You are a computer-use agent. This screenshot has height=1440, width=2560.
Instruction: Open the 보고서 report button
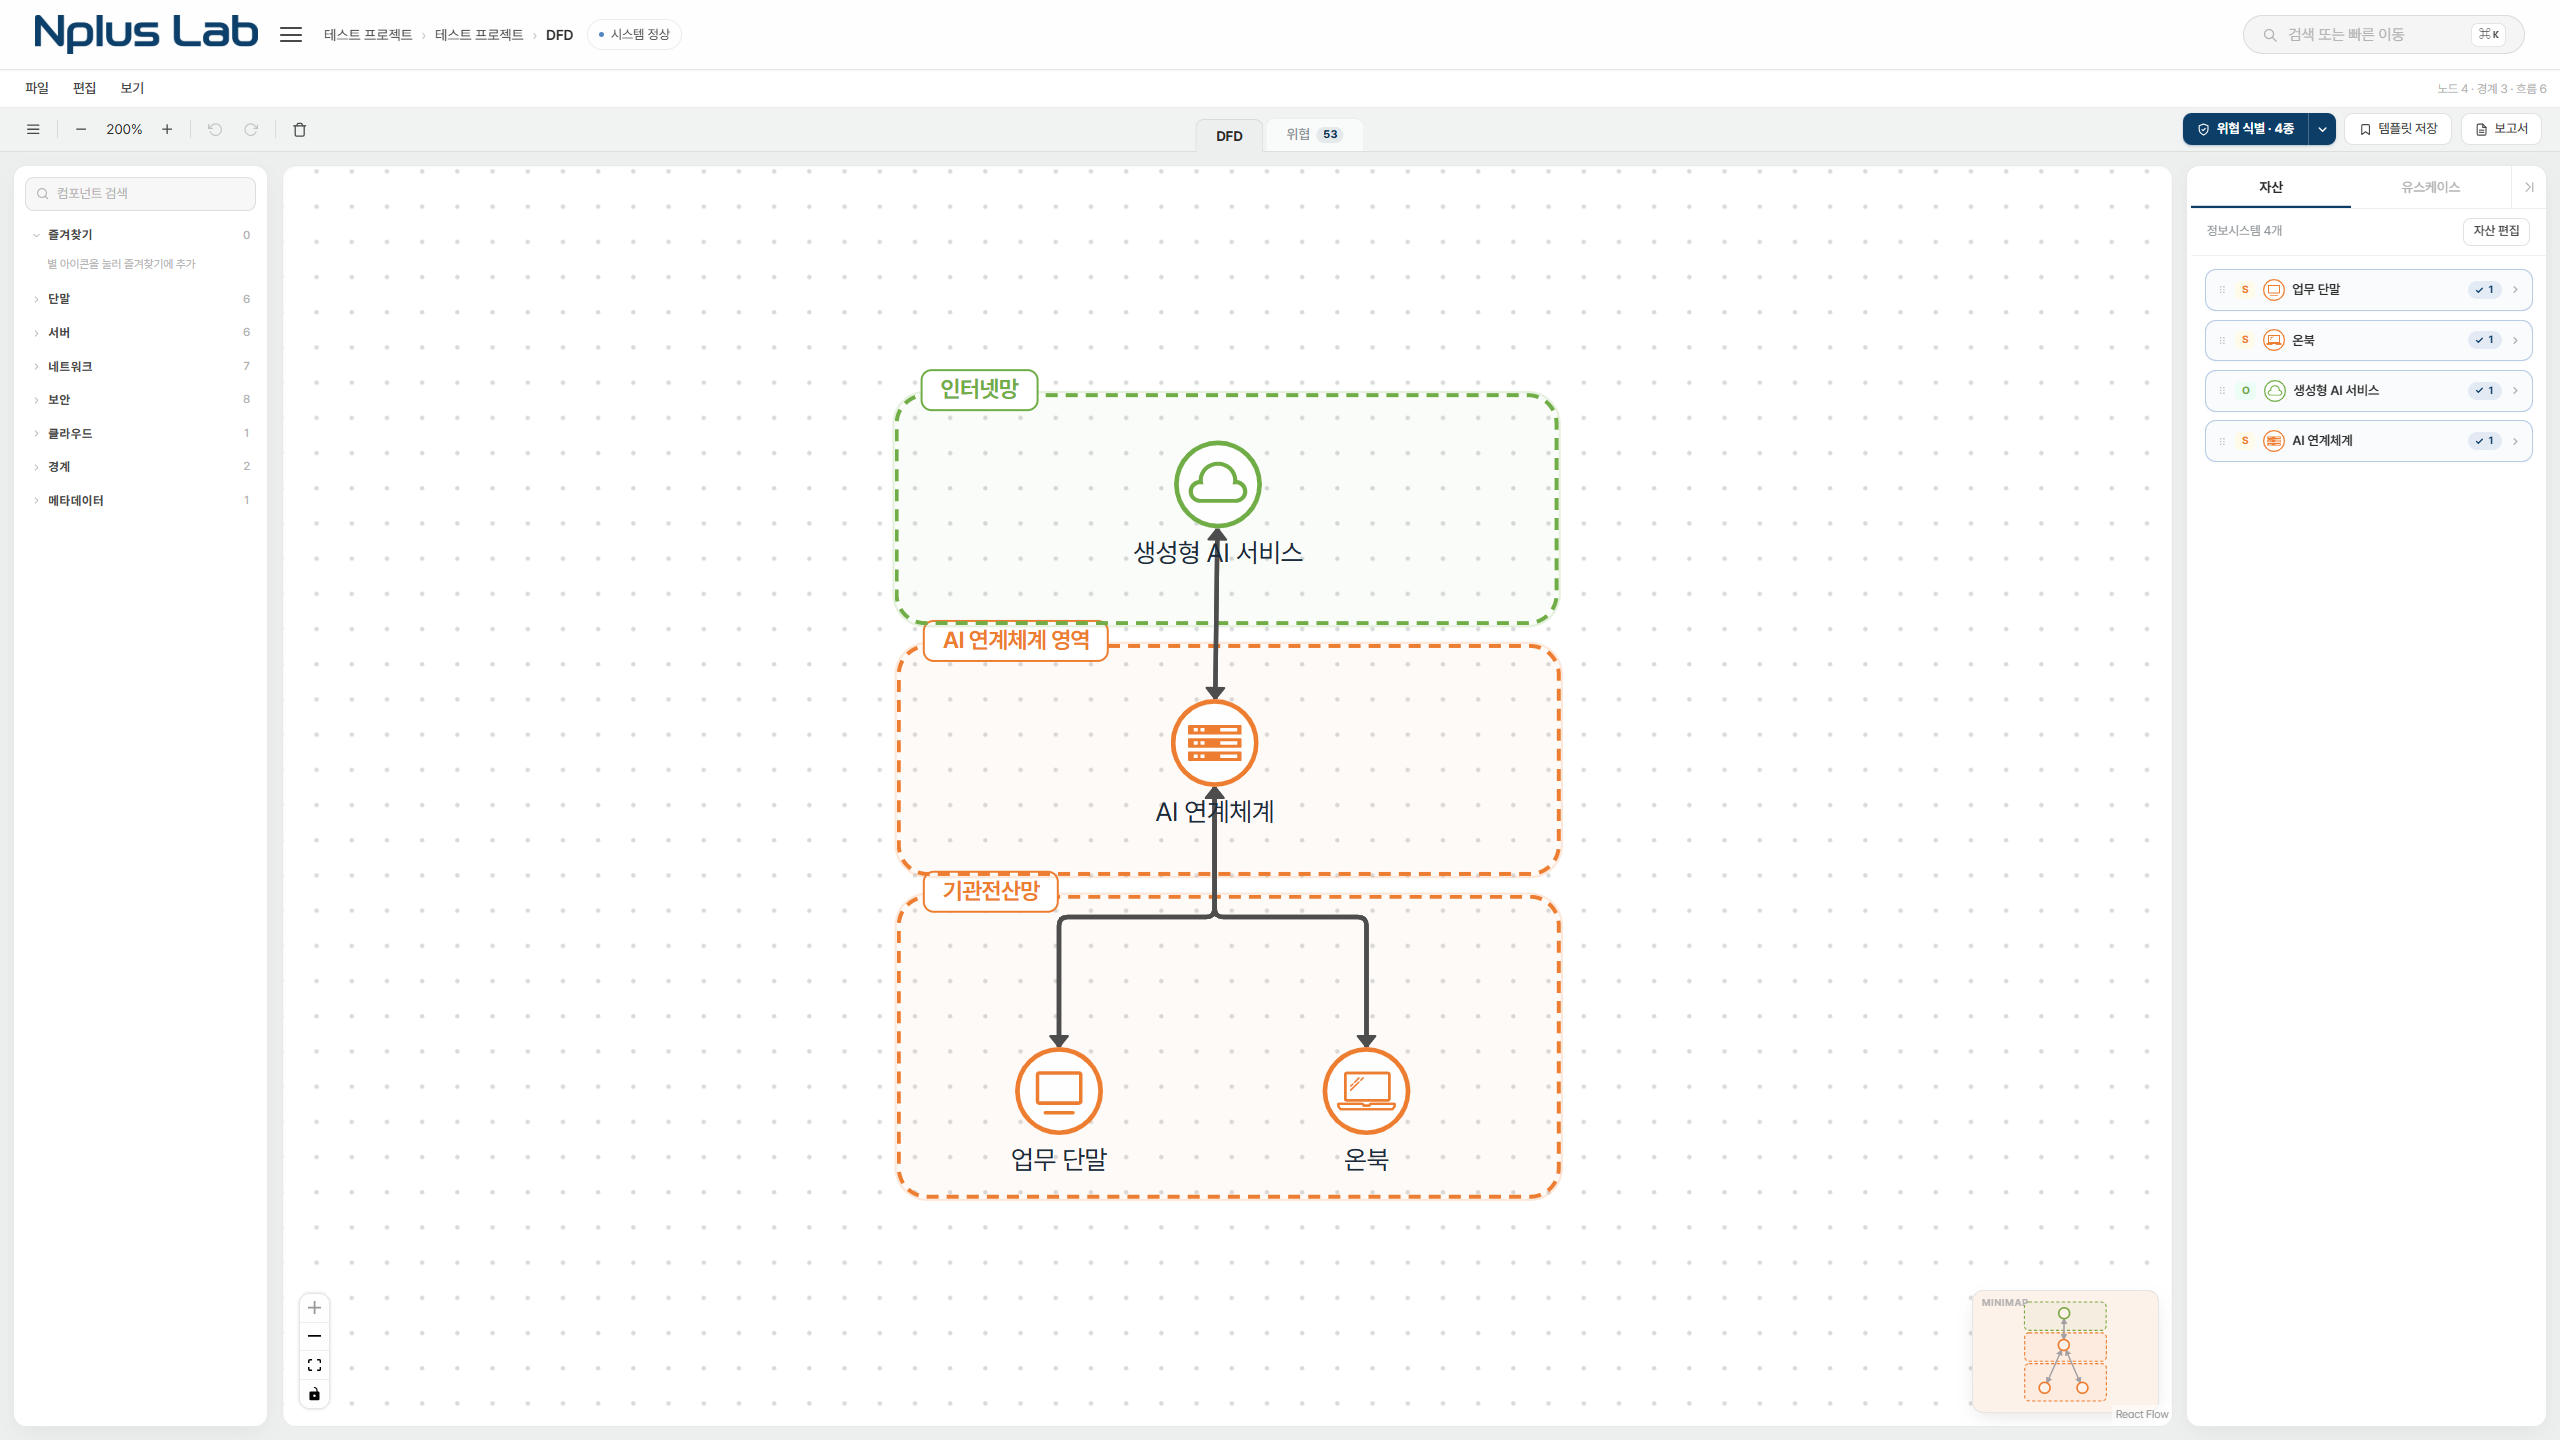point(2501,129)
